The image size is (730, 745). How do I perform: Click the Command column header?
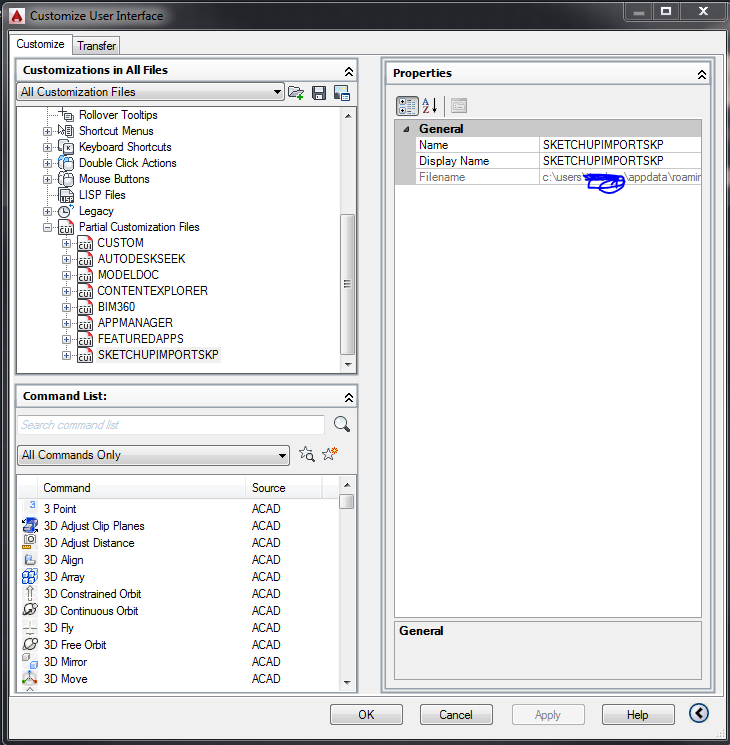pos(141,488)
